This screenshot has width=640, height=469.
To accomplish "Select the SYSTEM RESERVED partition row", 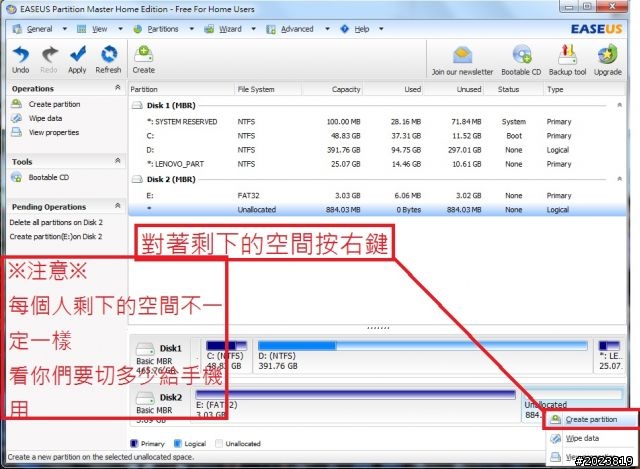I will coord(377,122).
